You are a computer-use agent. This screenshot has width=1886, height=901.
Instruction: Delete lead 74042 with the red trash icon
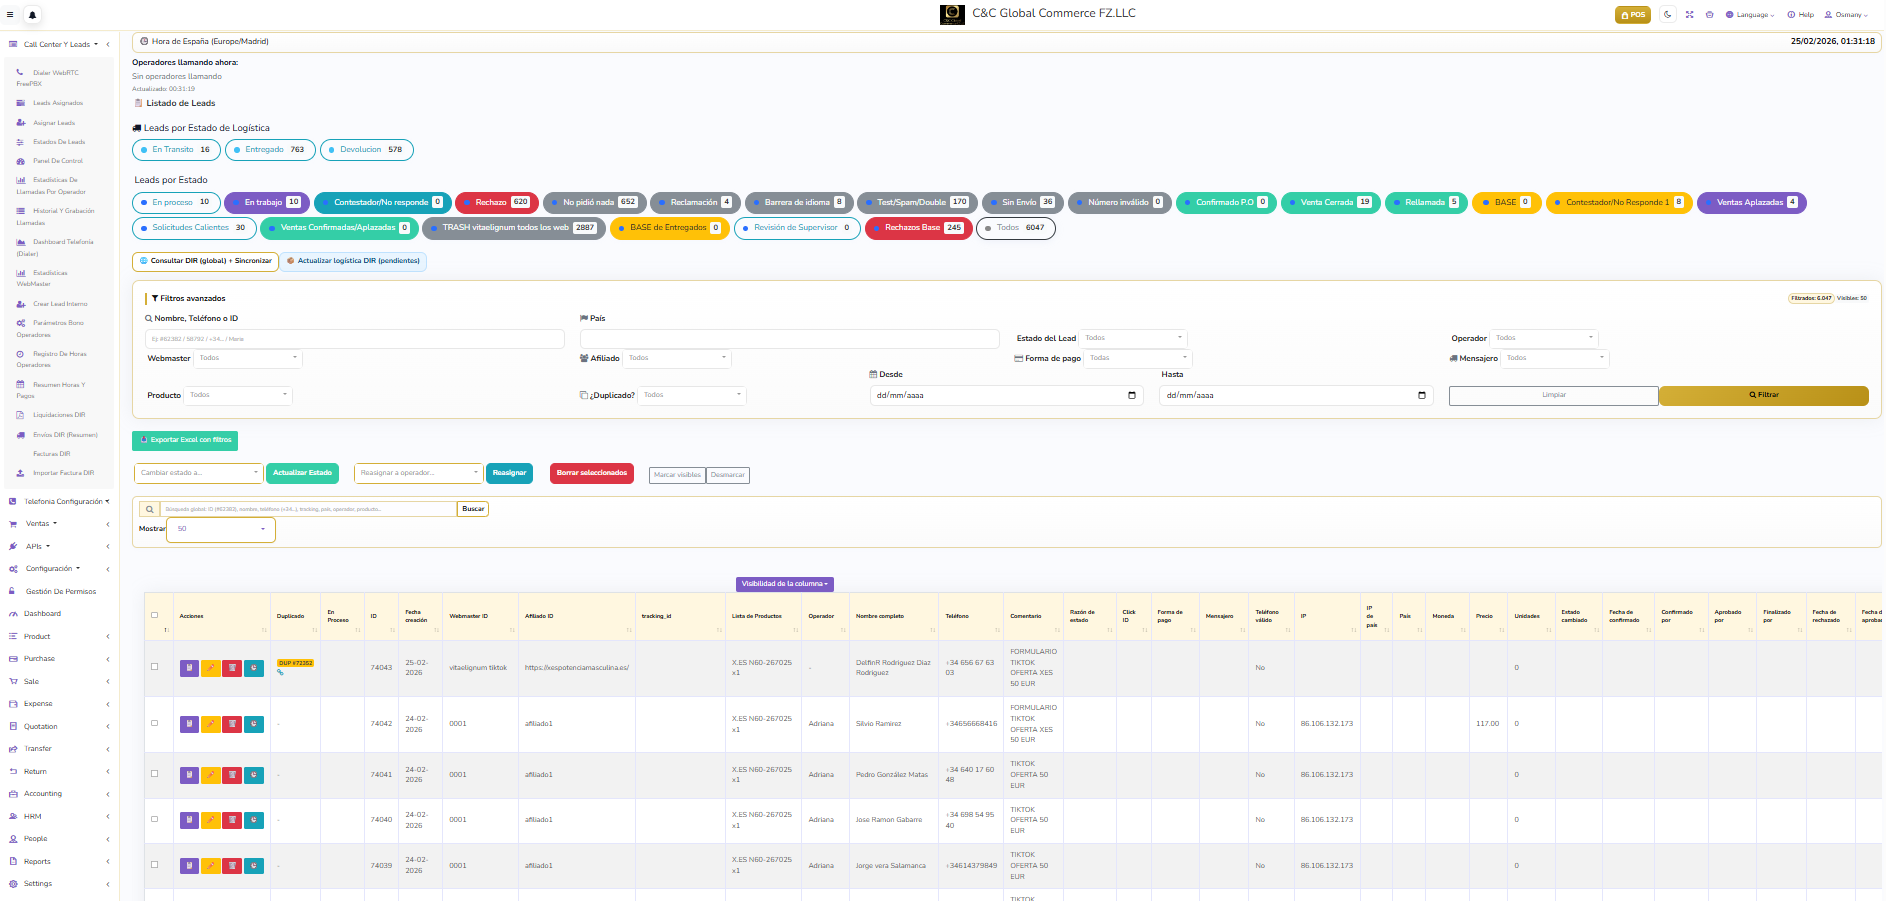click(233, 724)
